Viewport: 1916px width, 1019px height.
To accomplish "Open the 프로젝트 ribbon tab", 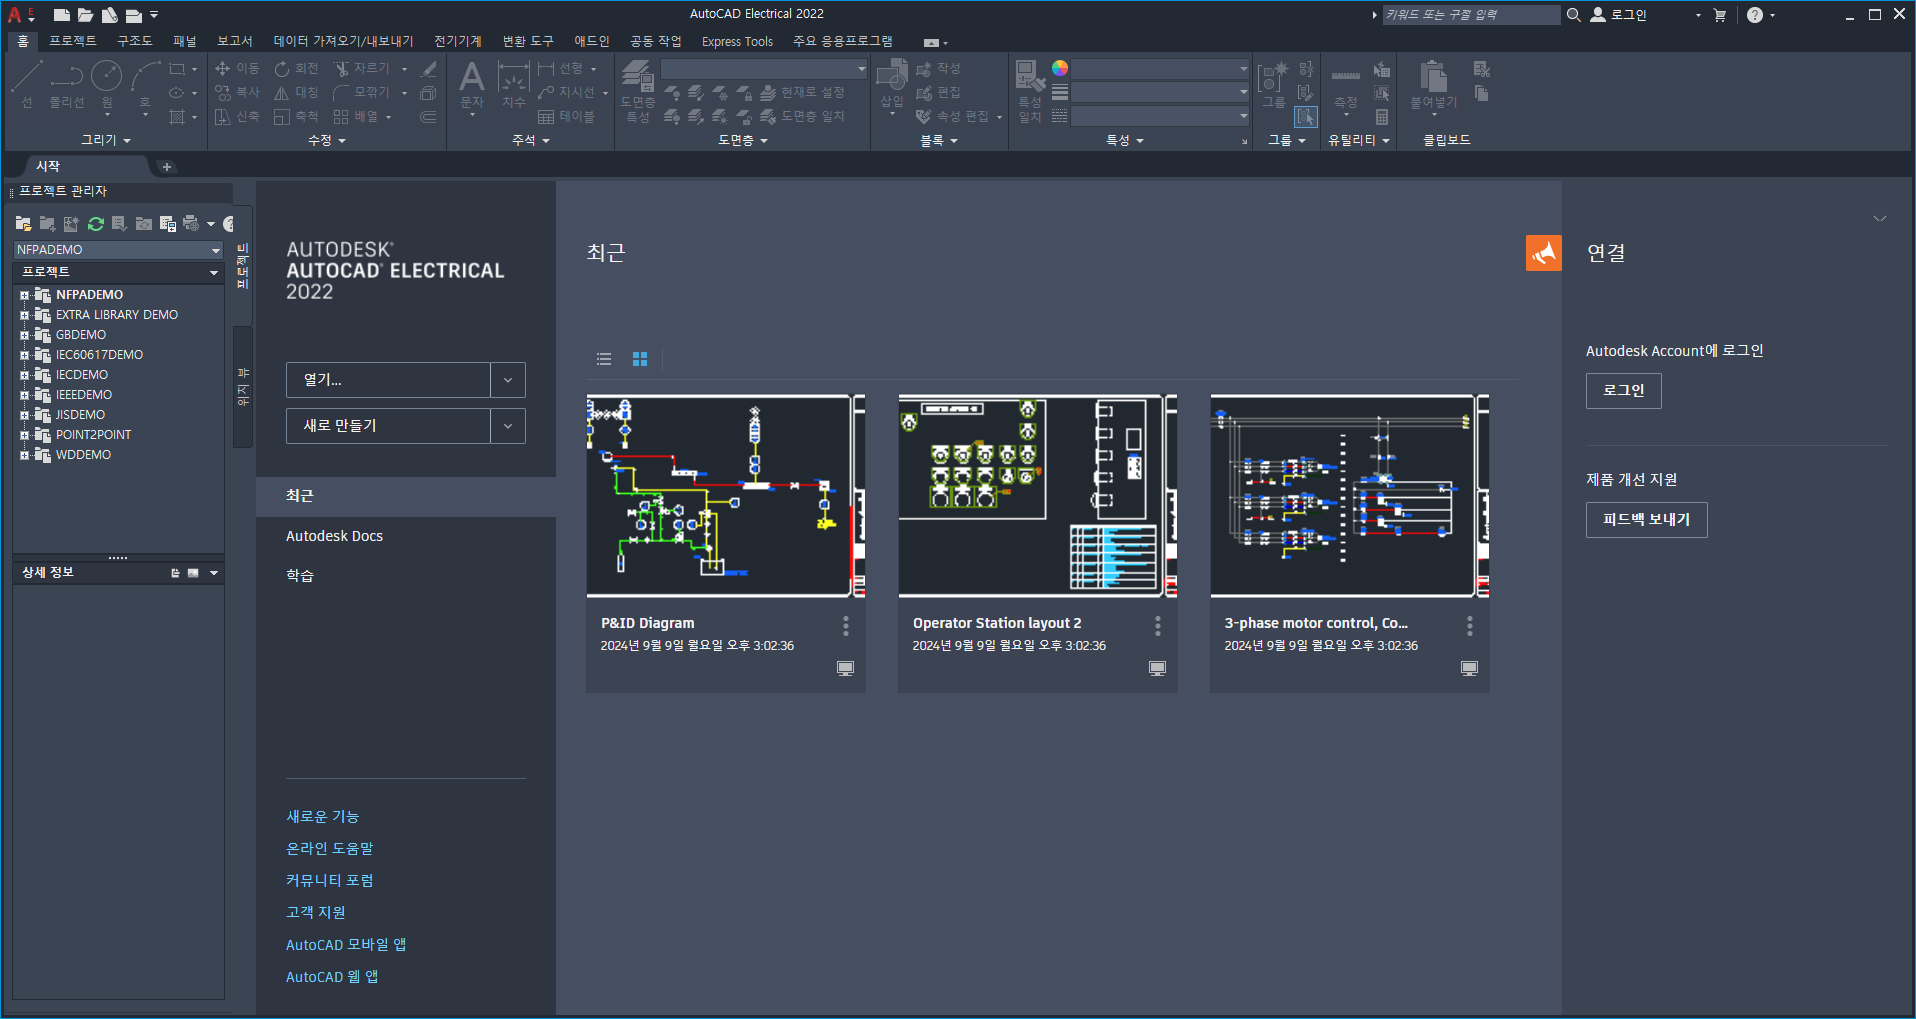I will 73,41.
